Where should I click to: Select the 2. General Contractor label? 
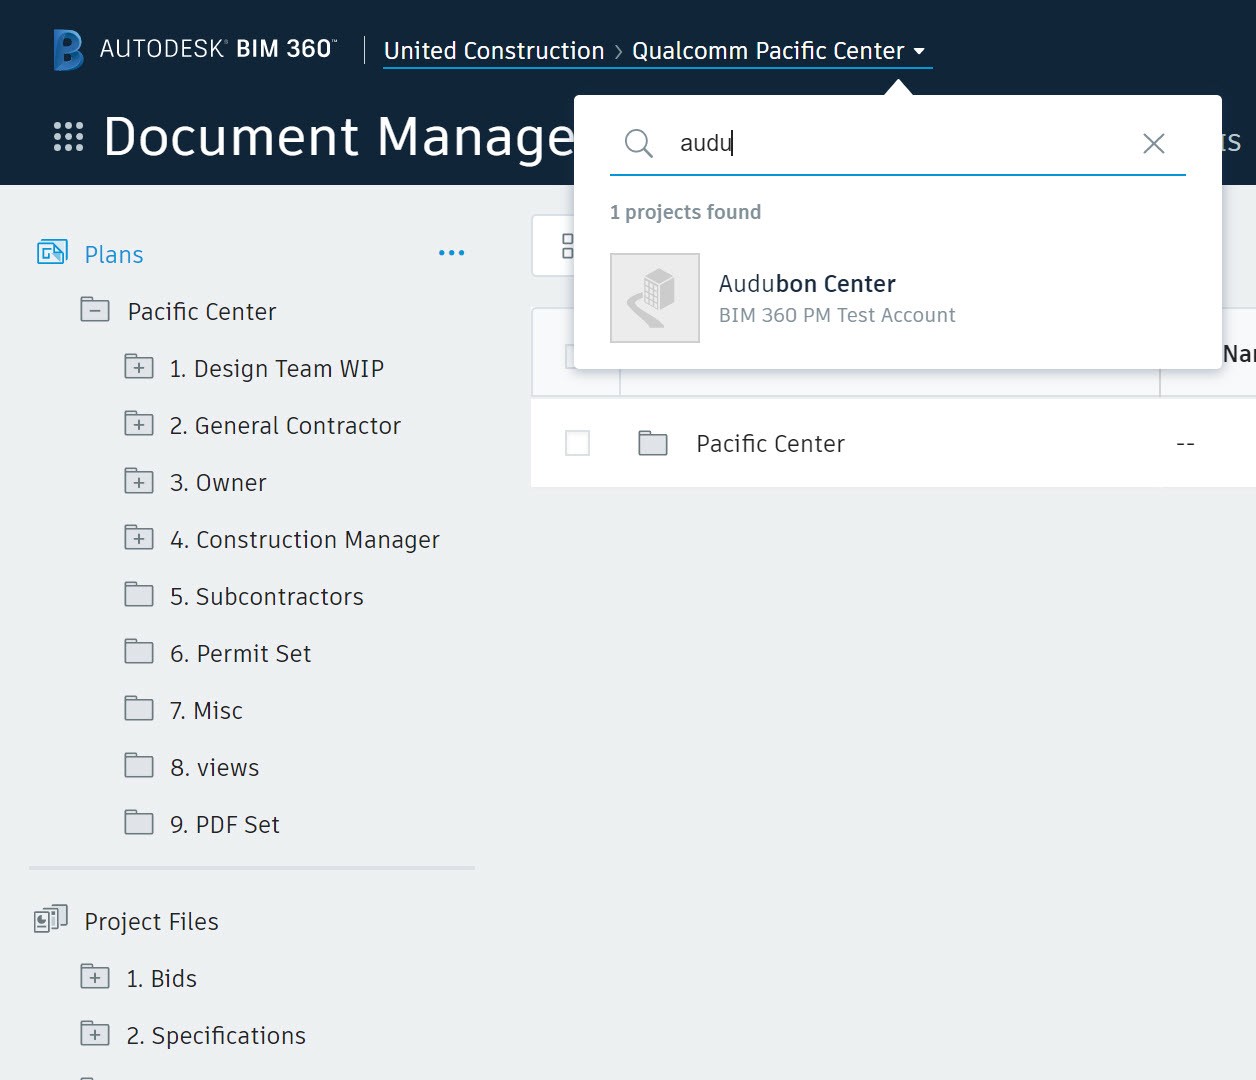(285, 426)
